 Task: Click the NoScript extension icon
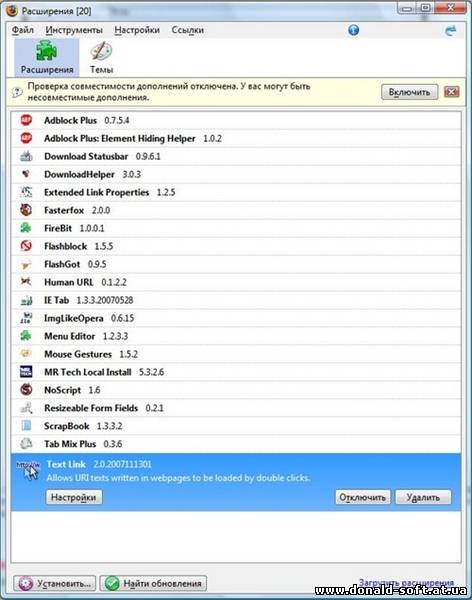[26, 390]
